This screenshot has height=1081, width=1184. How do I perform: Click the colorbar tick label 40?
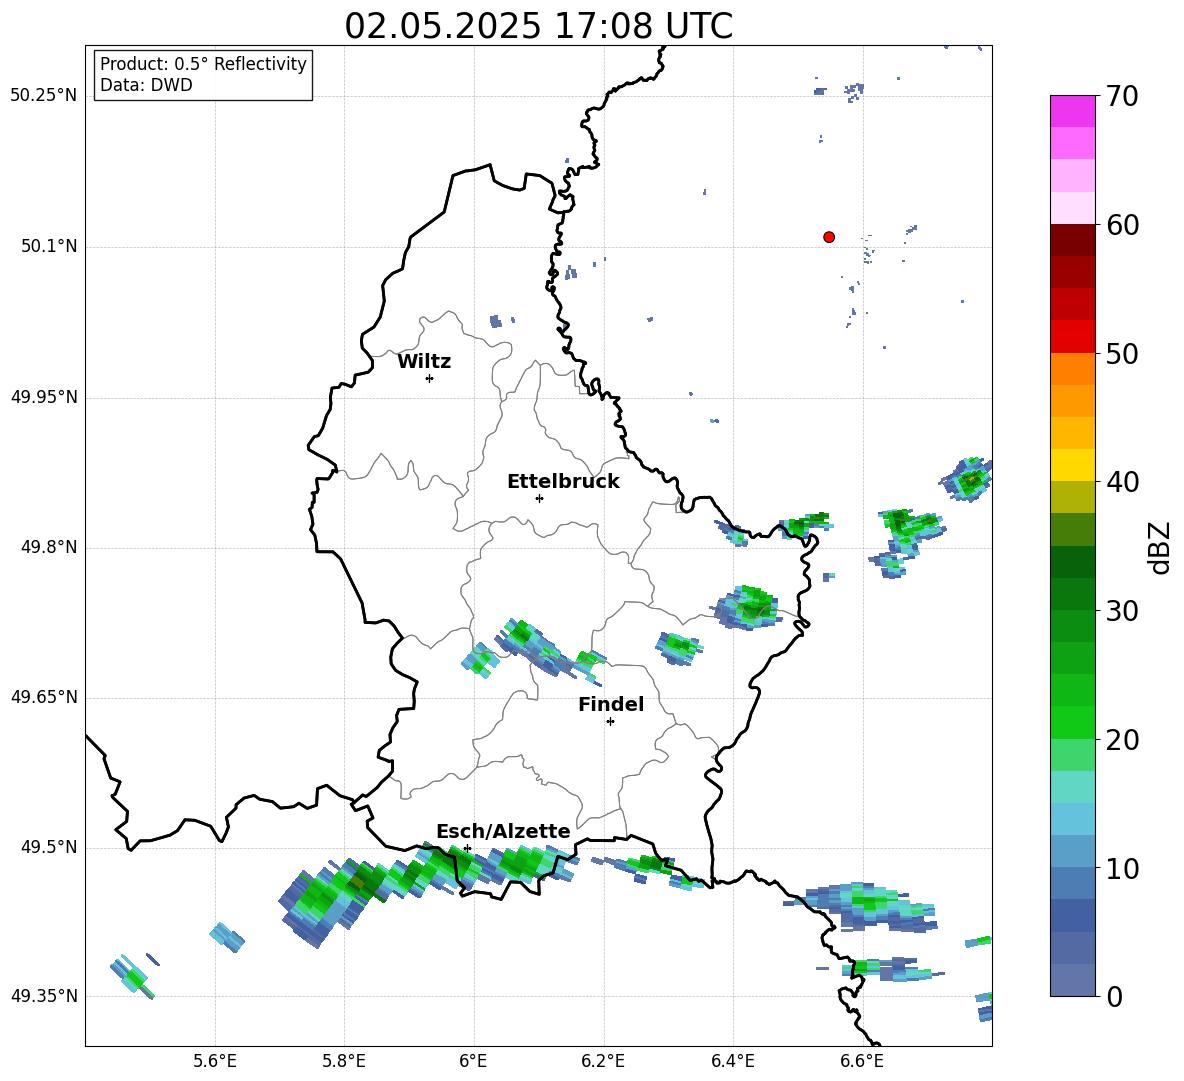(1122, 482)
